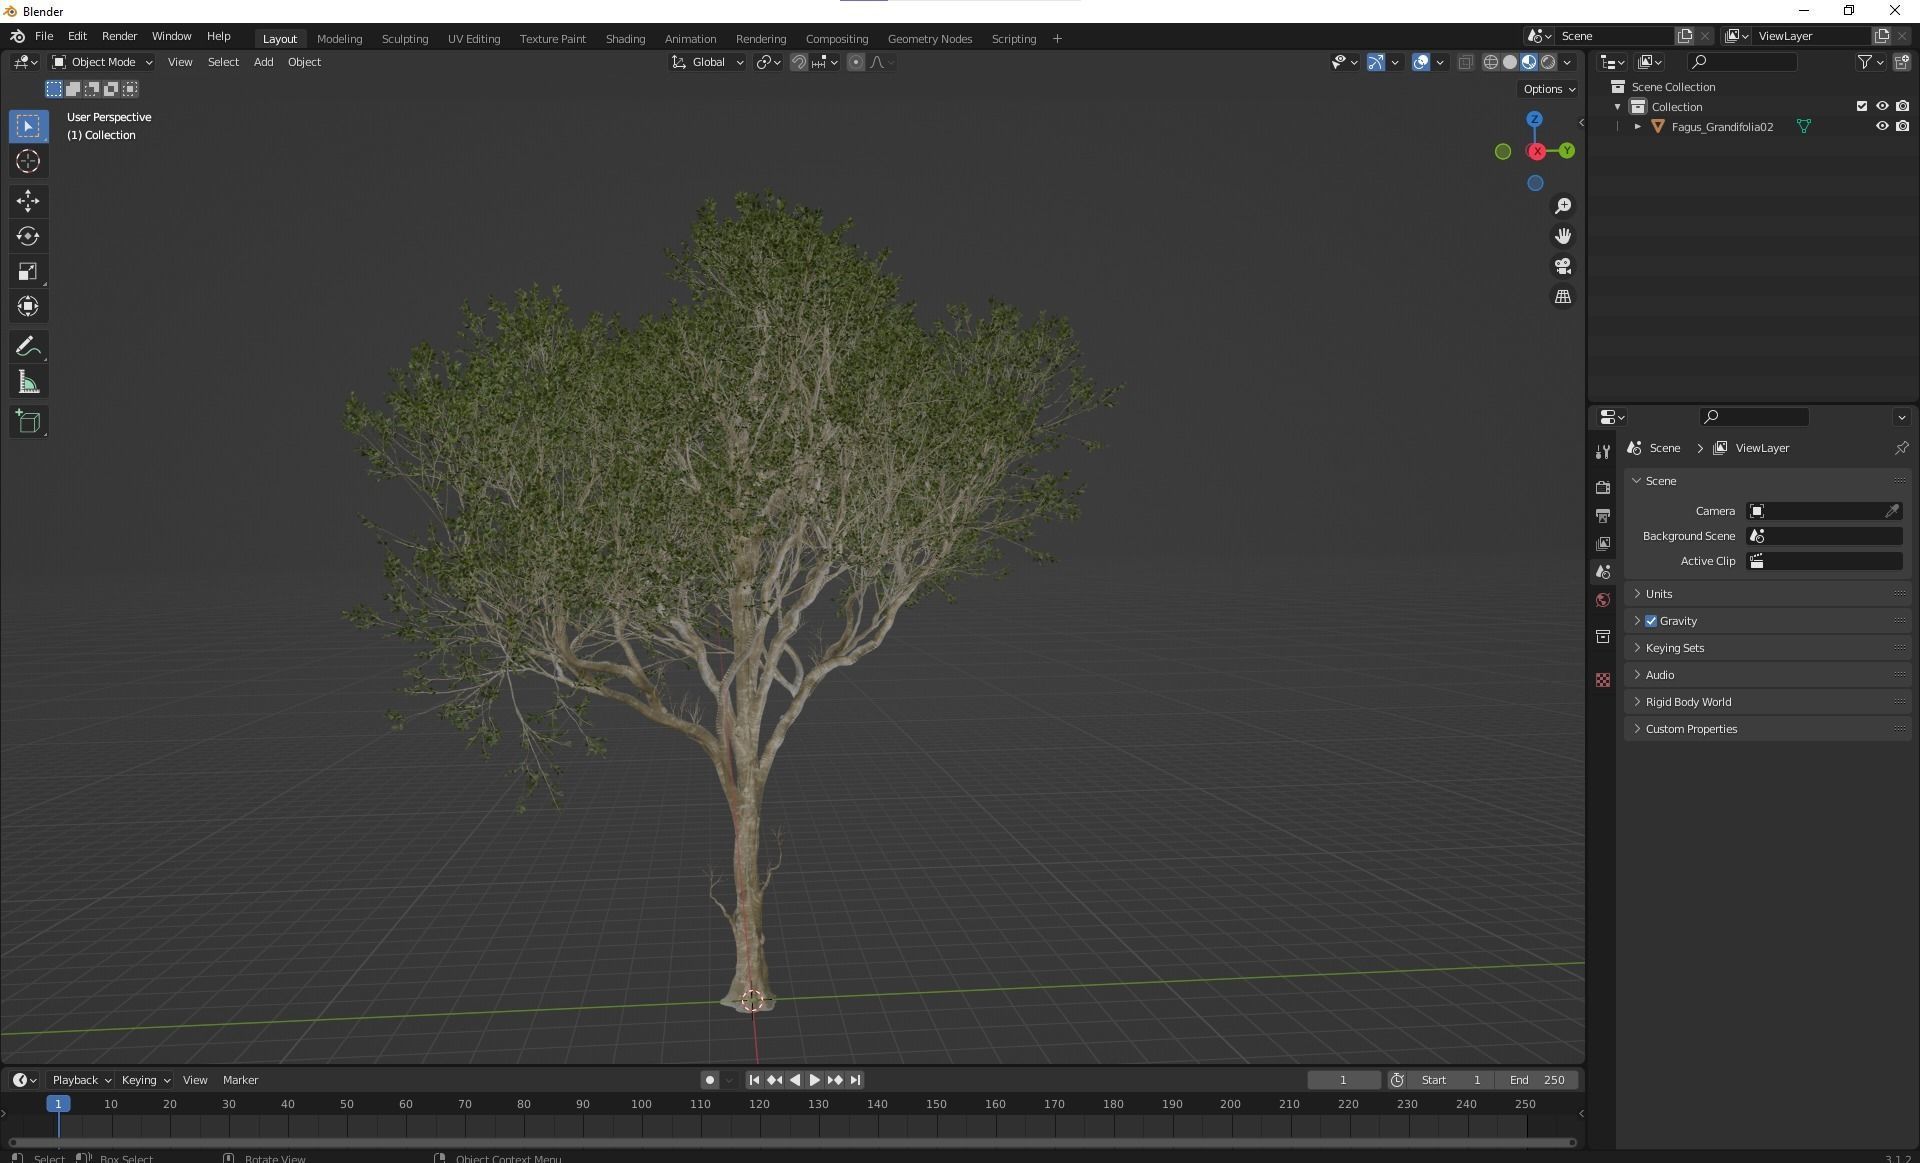Open the Add menu in viewport

(263, 62)
